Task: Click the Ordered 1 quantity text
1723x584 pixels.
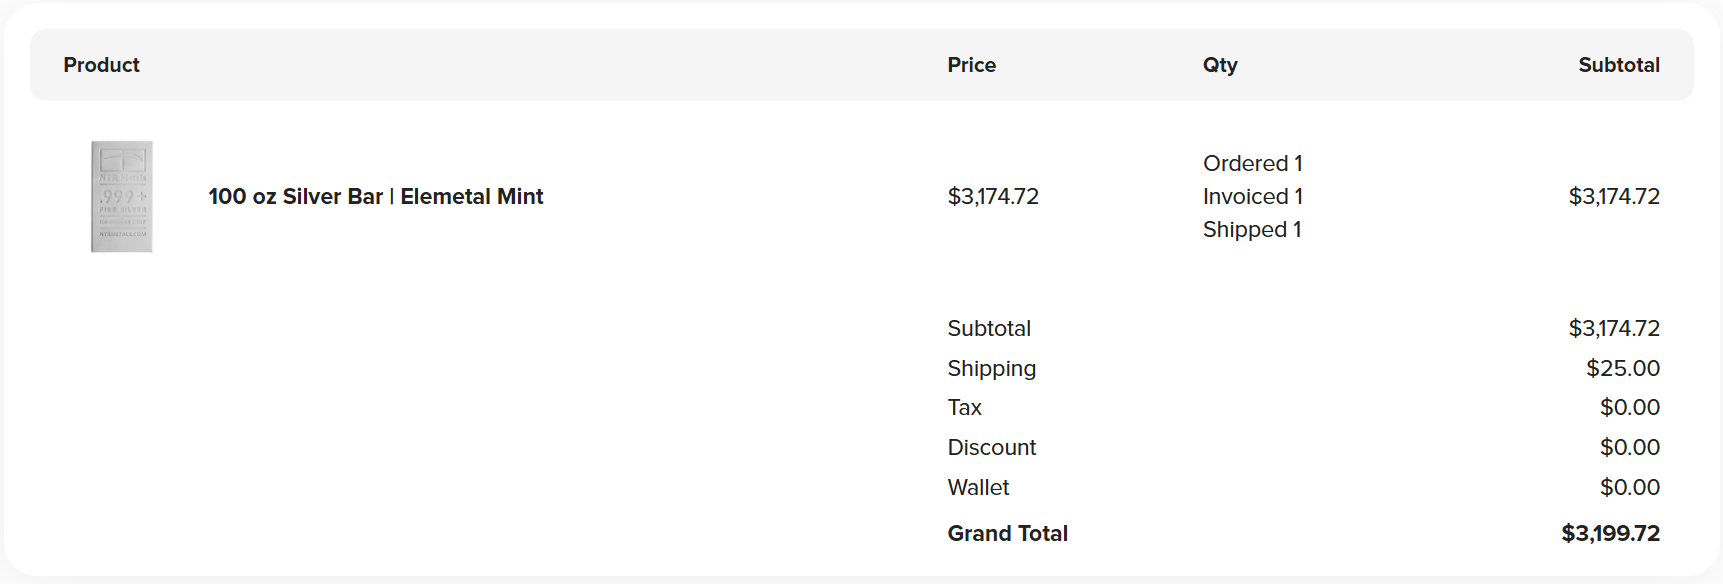Action: (1252, 163)
